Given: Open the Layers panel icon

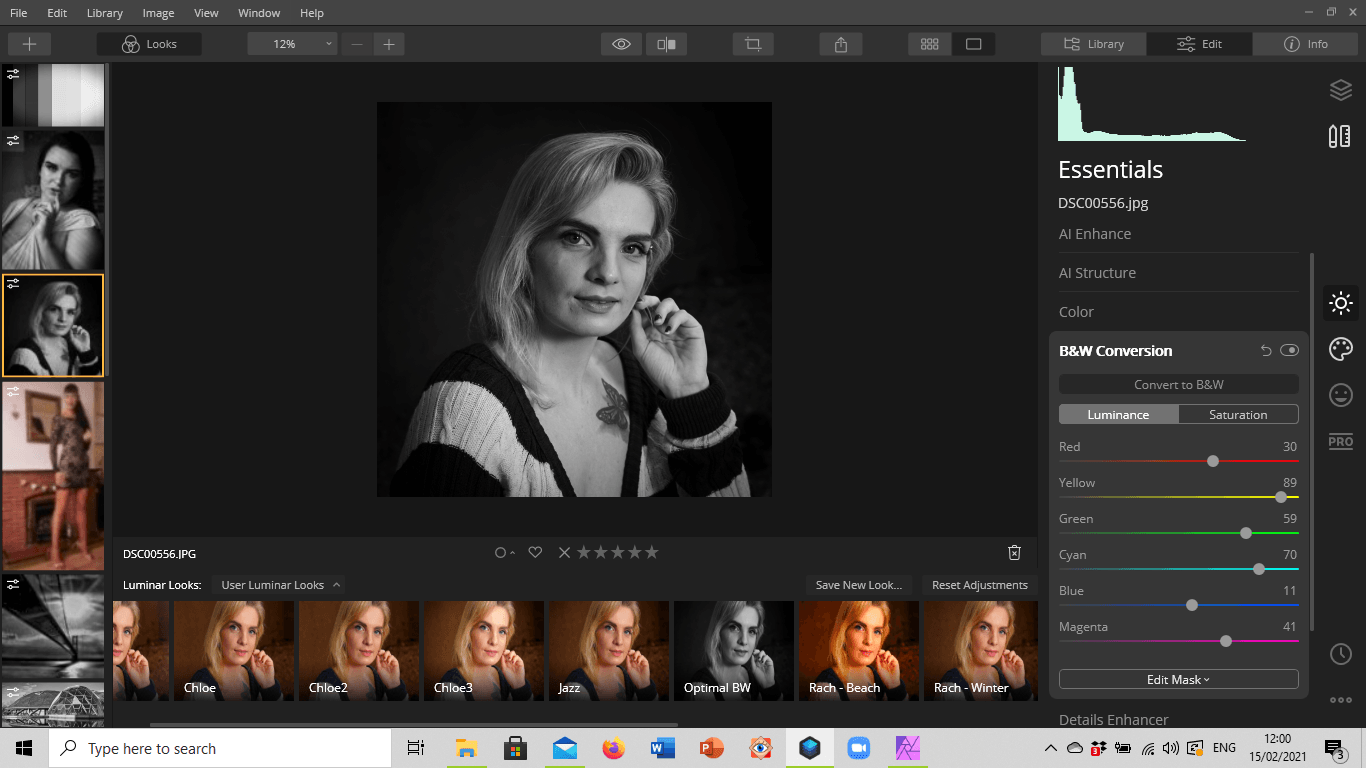Looking at the screenshot, I should pos(1340,90).
